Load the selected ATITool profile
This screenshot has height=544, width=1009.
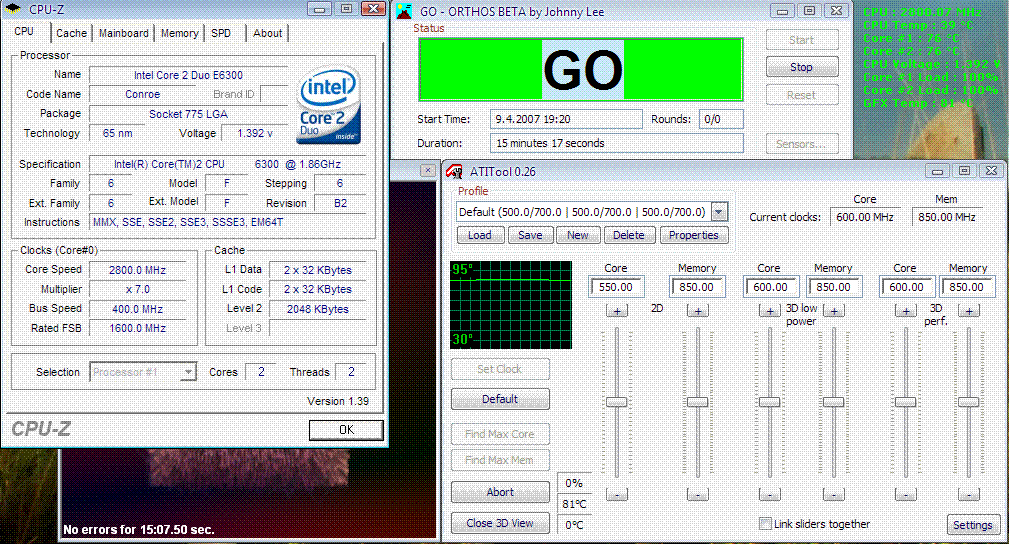[x=480, y=235]
